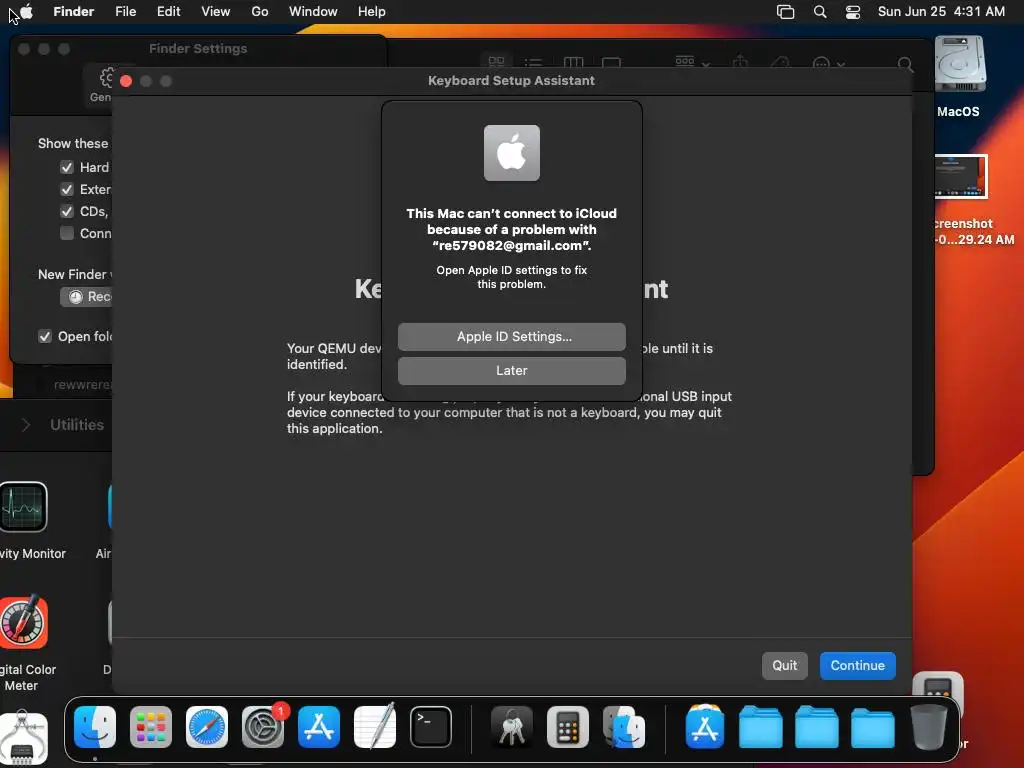Click Apple ID Settings… in the iCloud alert

[511, 336]
